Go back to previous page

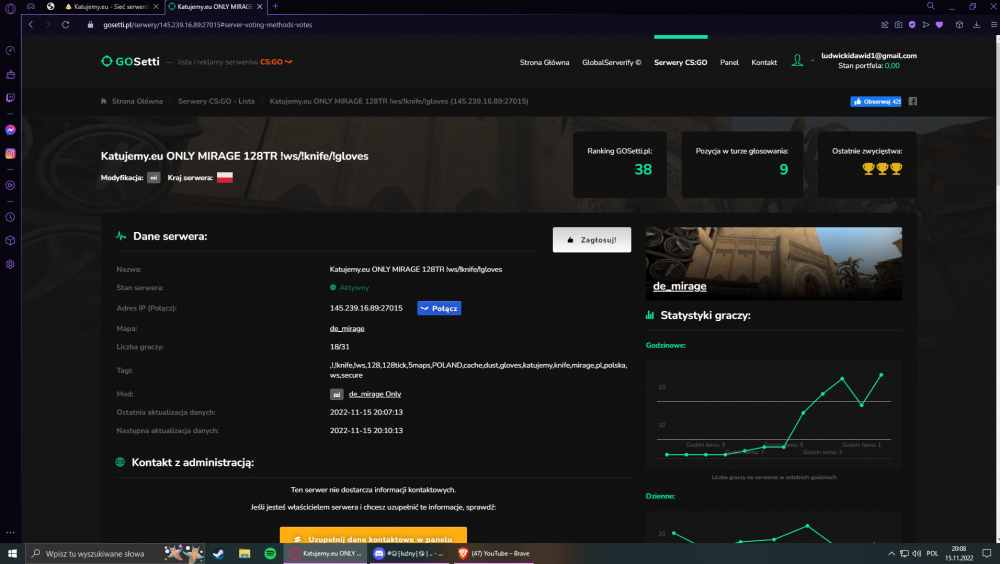coord(31,24)
